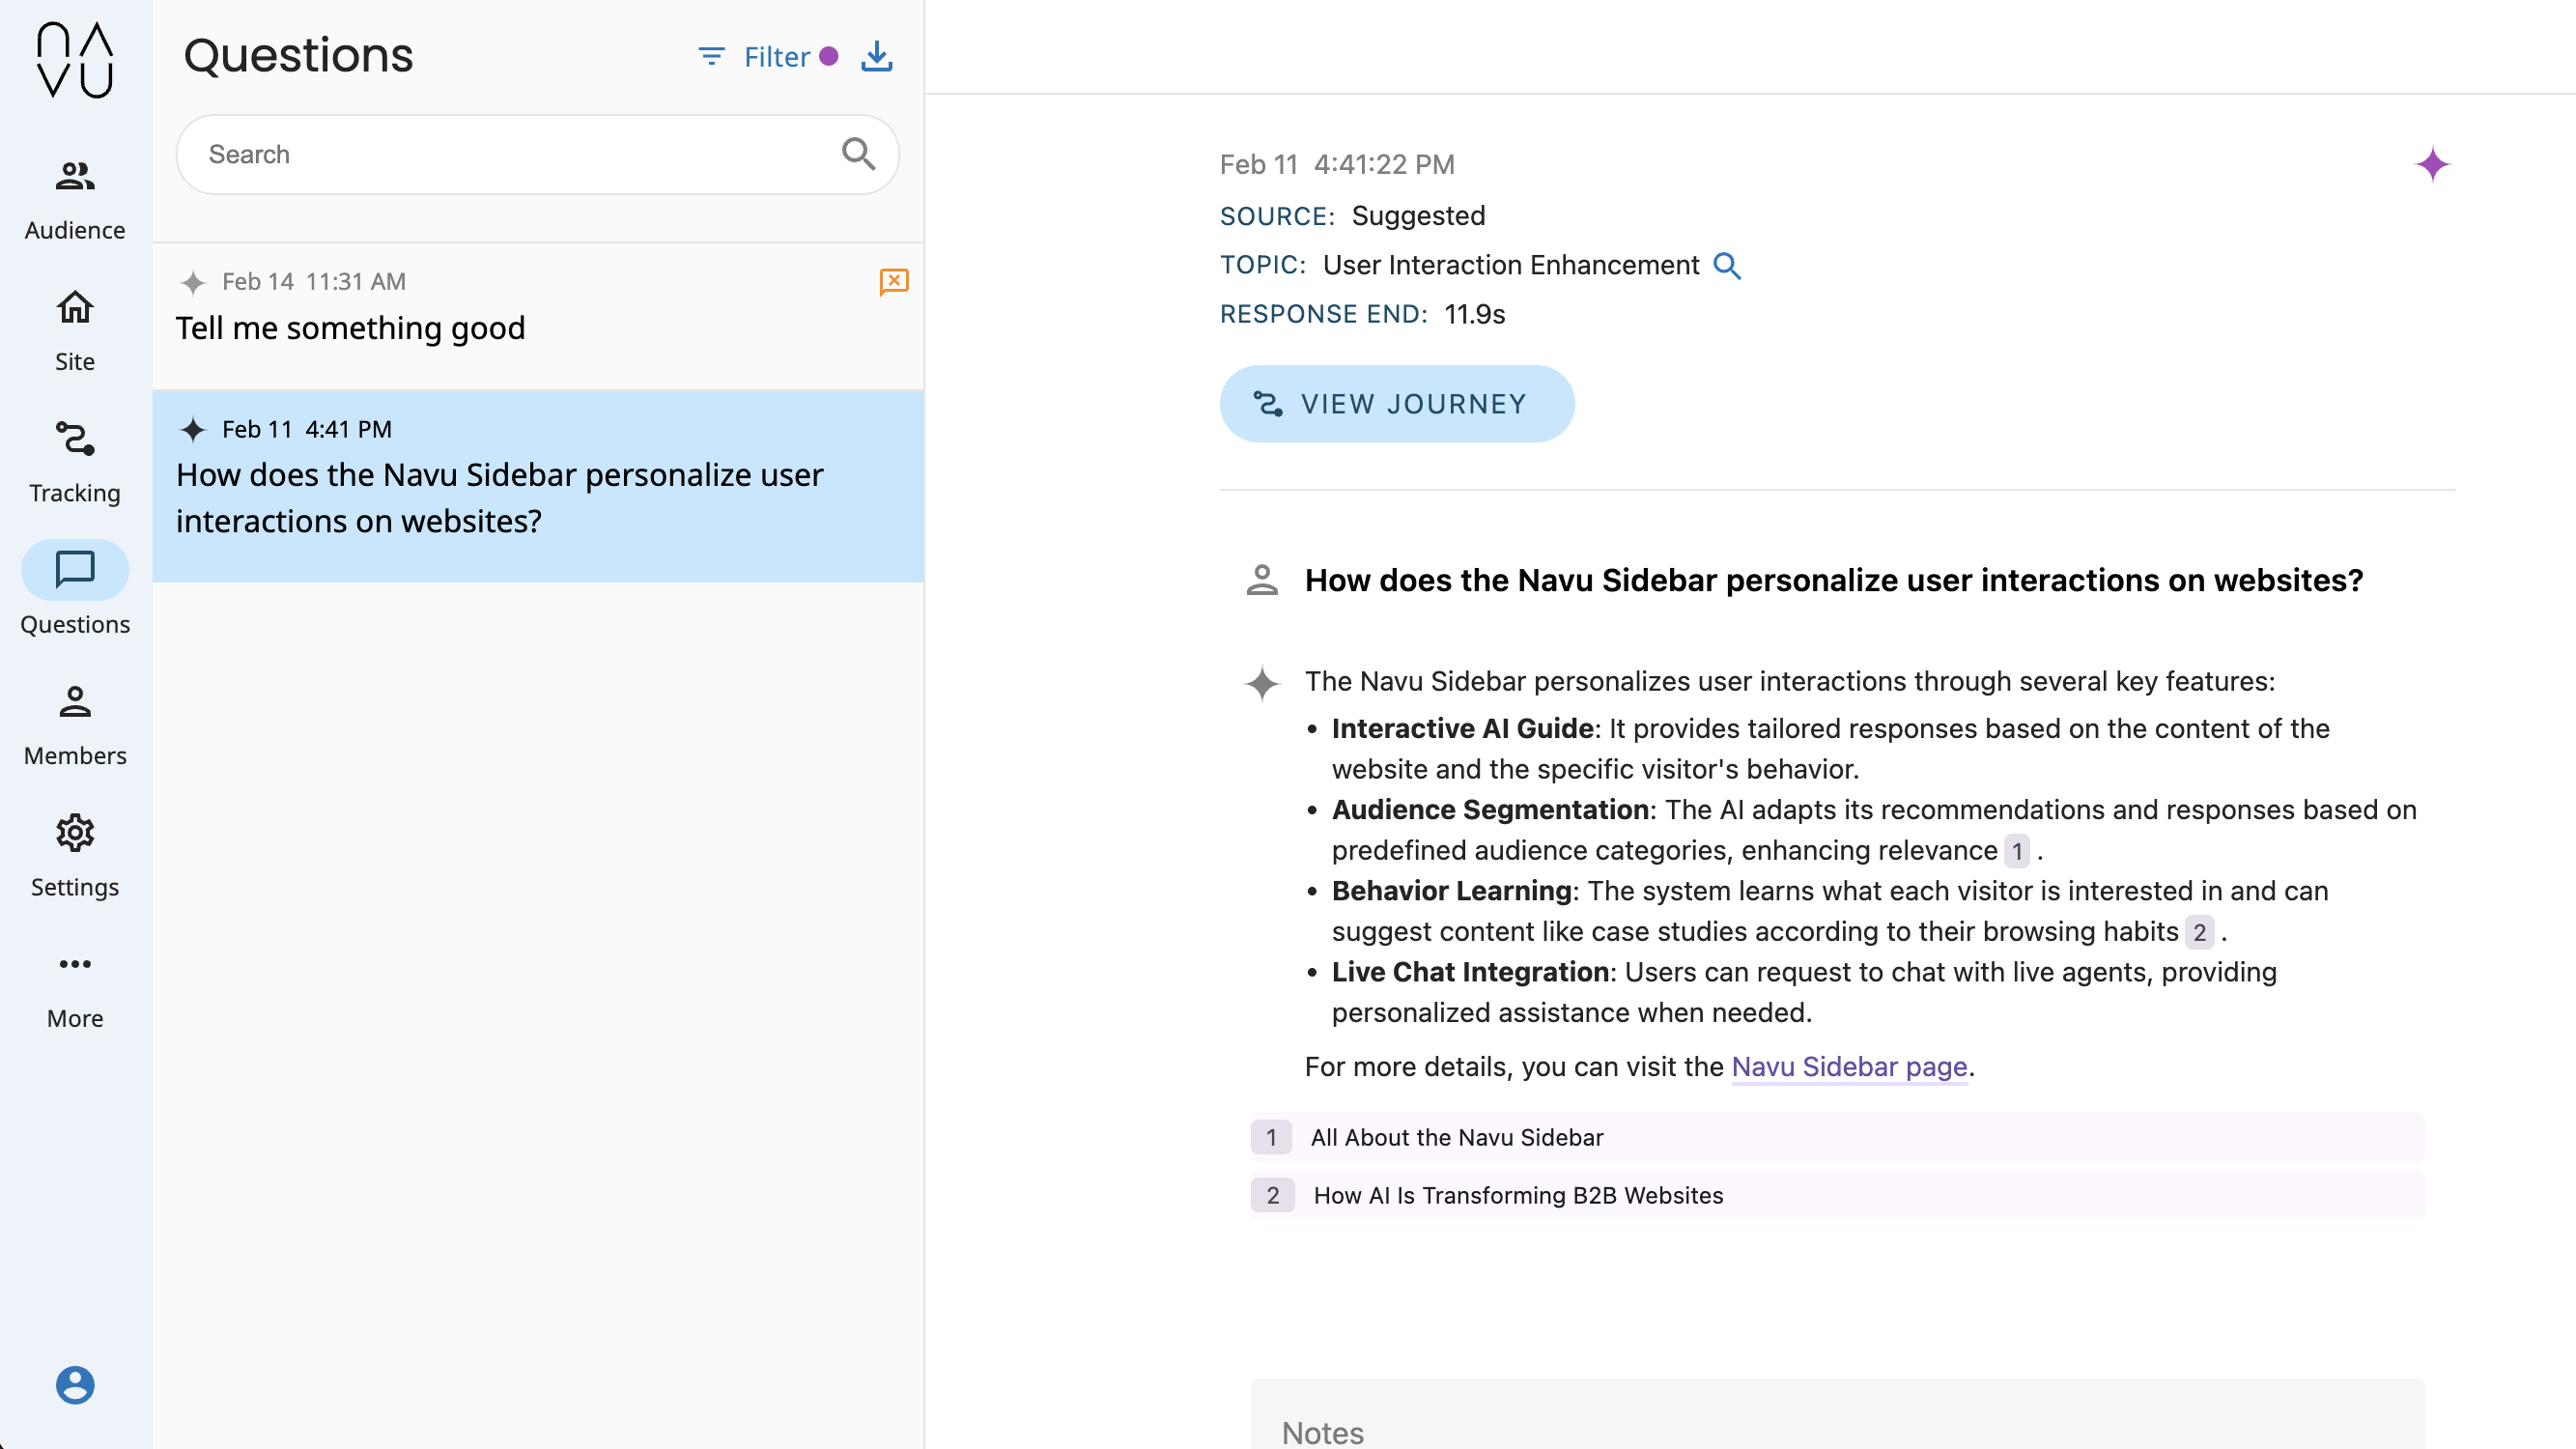Select the Navu Sidebar personalize question item

(x=500, y=497)
